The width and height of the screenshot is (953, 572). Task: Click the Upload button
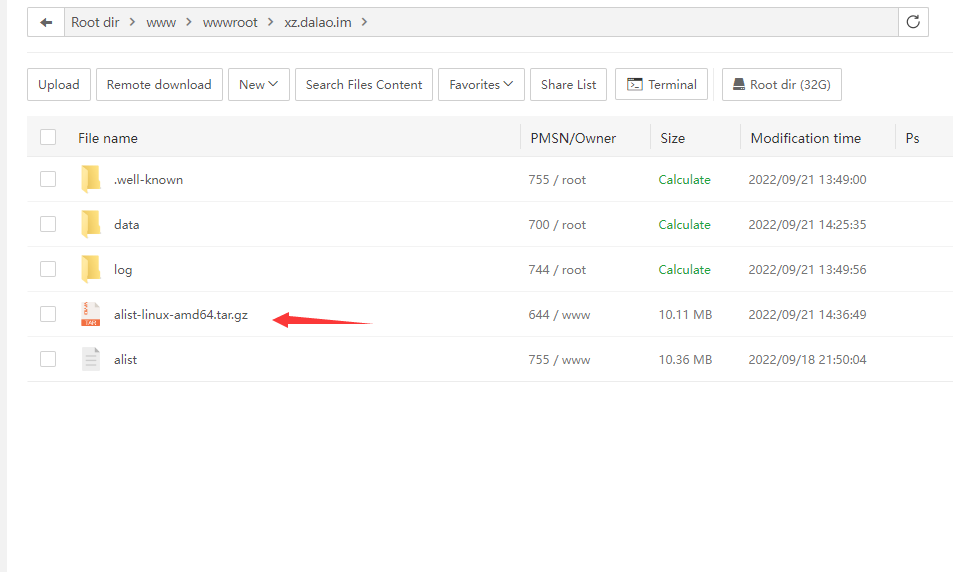click(59, 85)
